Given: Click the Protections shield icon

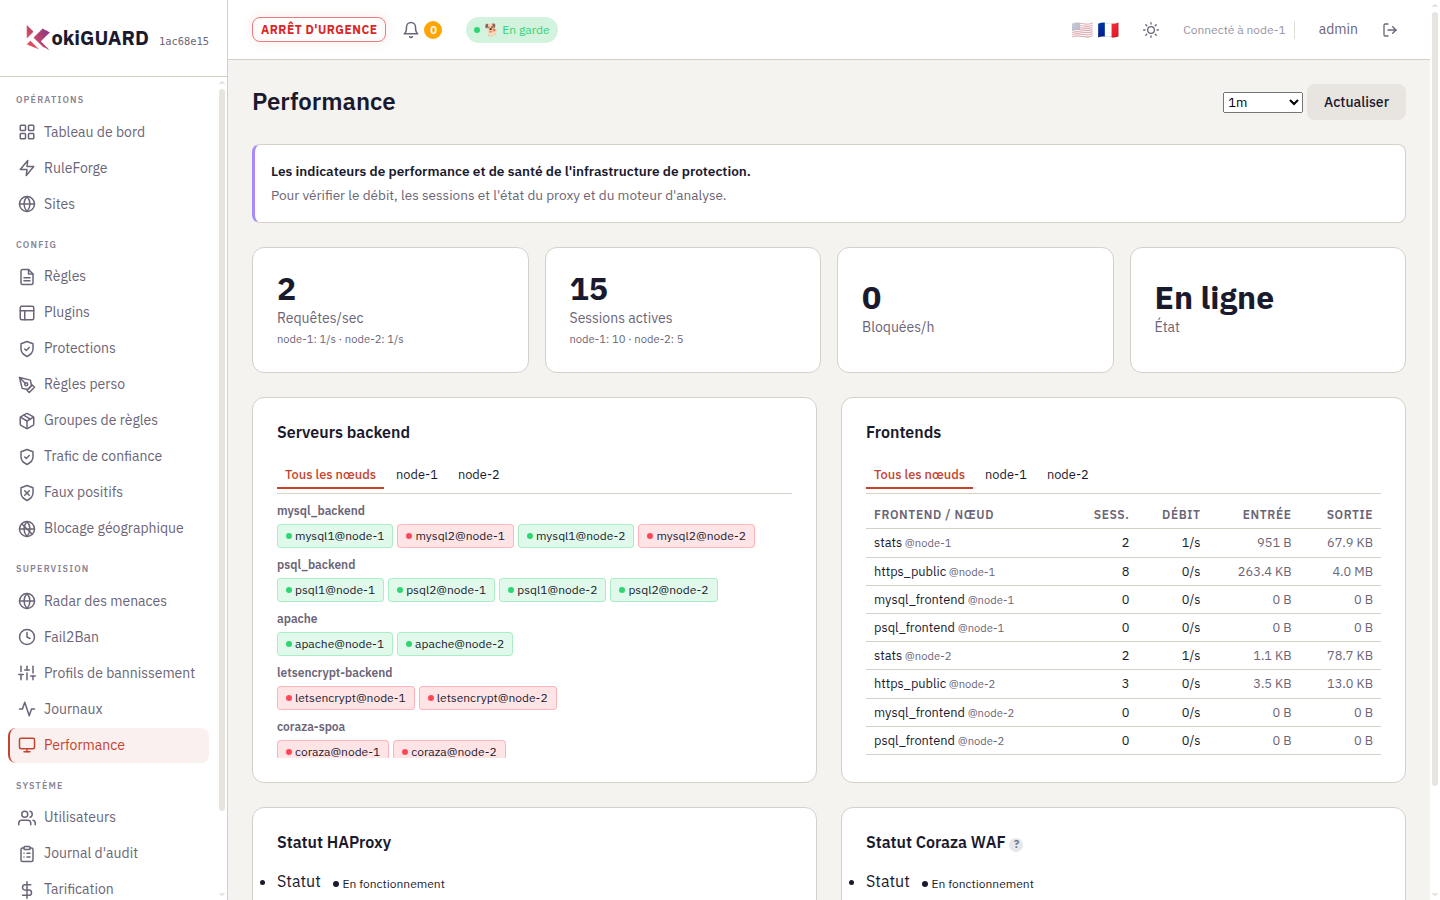Looking at the screenshot, I should [x=27, y=348].
